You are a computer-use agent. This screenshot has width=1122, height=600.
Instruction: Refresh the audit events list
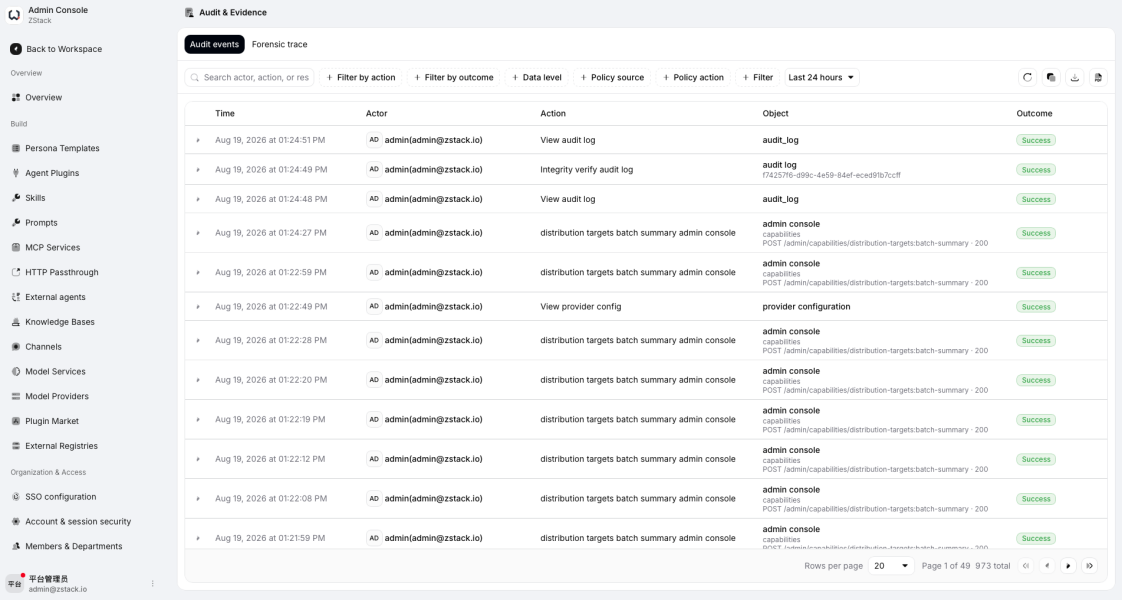click(1028, 77)
